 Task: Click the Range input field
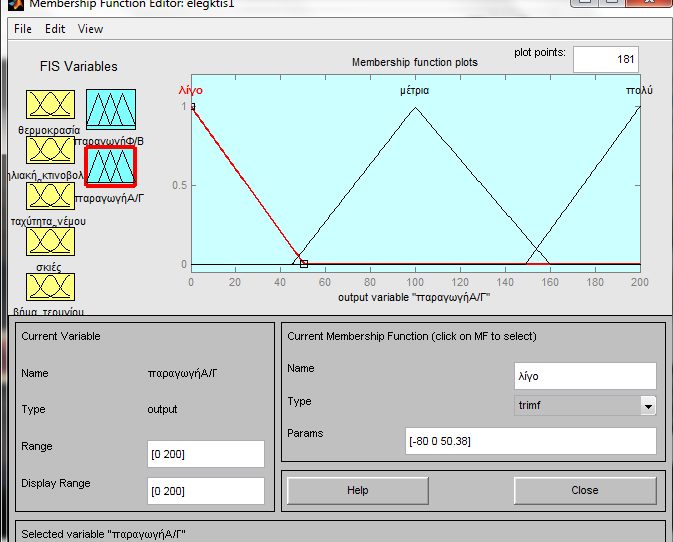[206, 454]
